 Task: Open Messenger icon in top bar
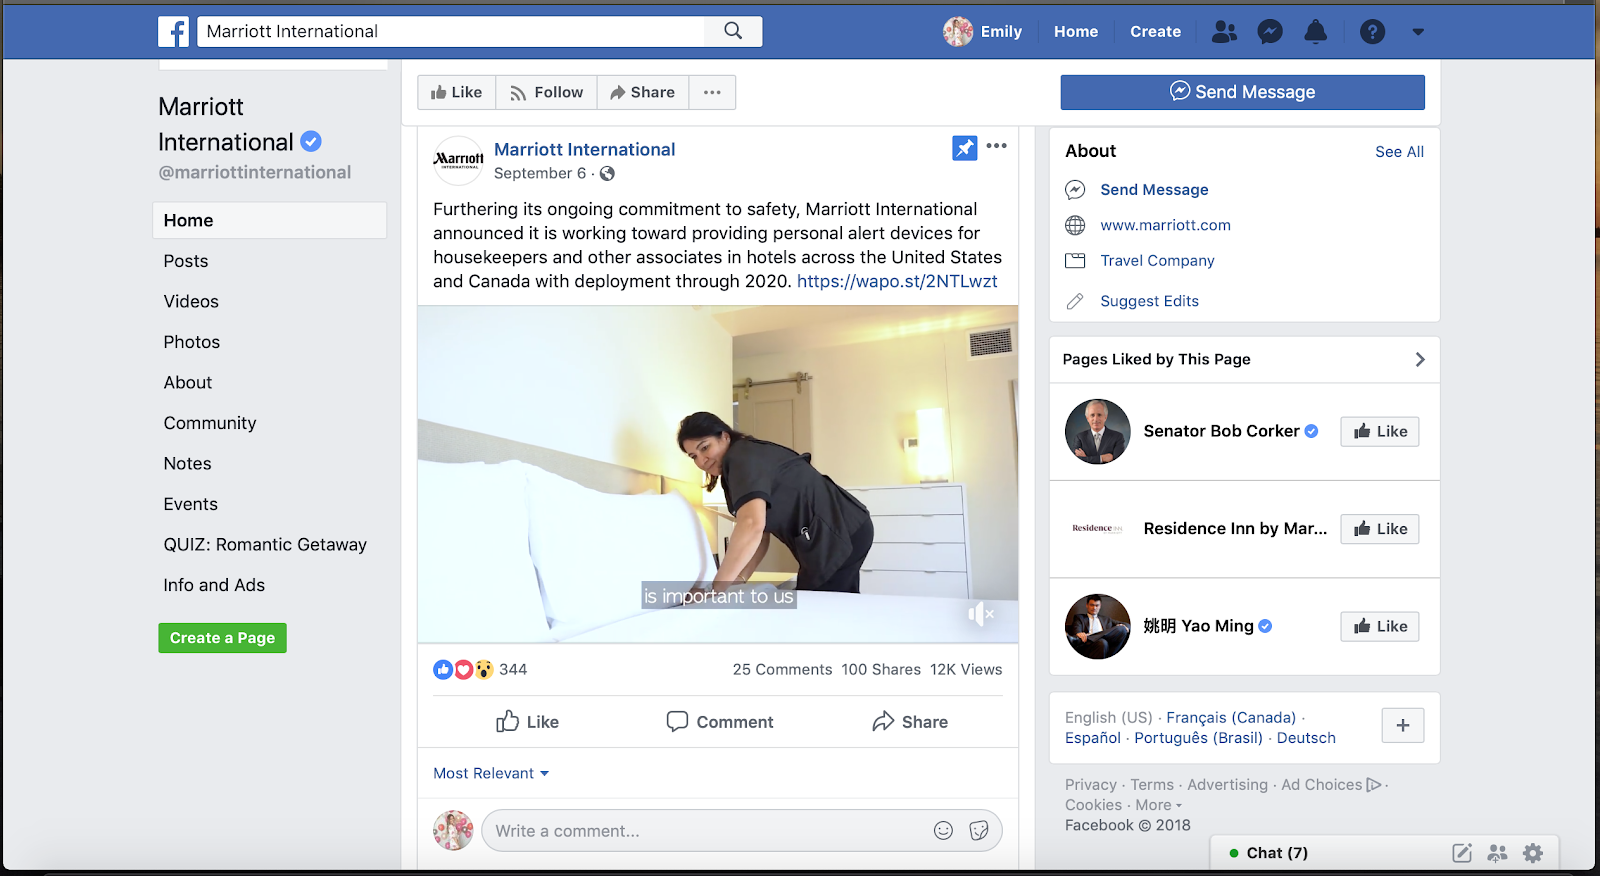[1270, 32]
